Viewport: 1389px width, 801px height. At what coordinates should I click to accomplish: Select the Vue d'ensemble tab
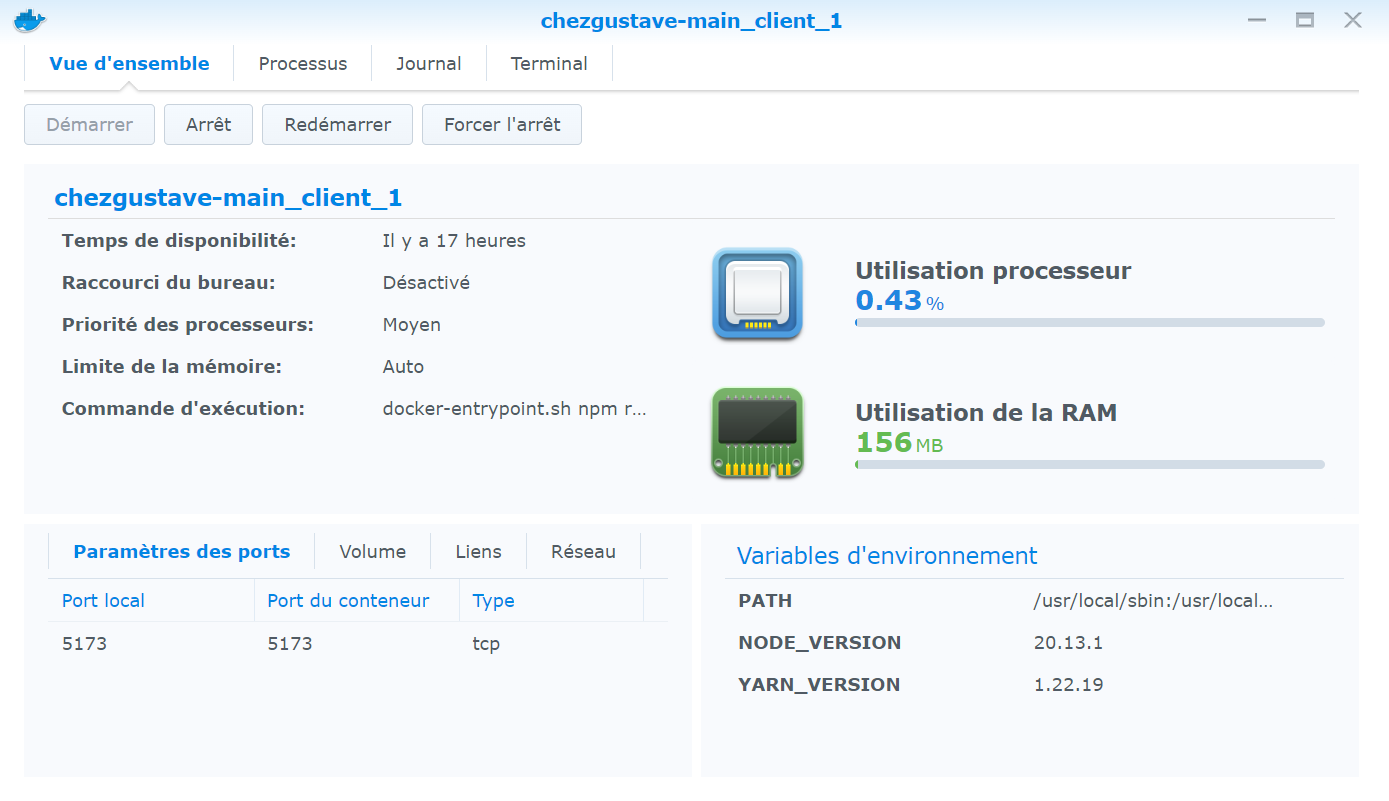pyautogui.click(x=129, y=64)
